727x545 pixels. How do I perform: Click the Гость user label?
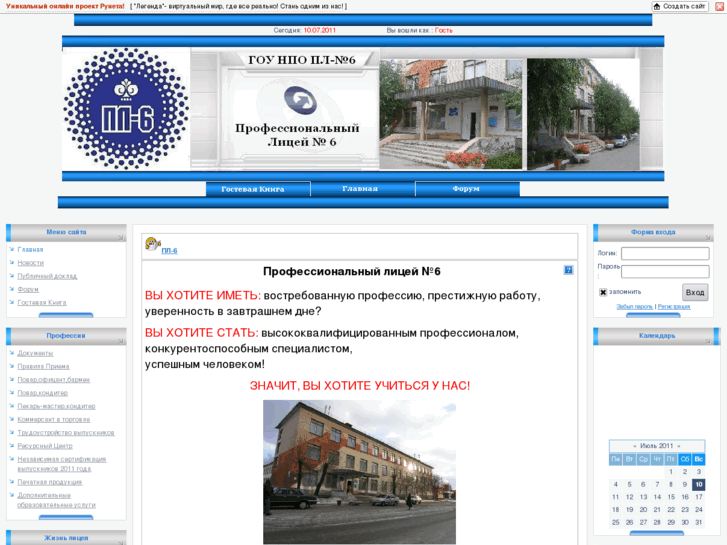444,31
